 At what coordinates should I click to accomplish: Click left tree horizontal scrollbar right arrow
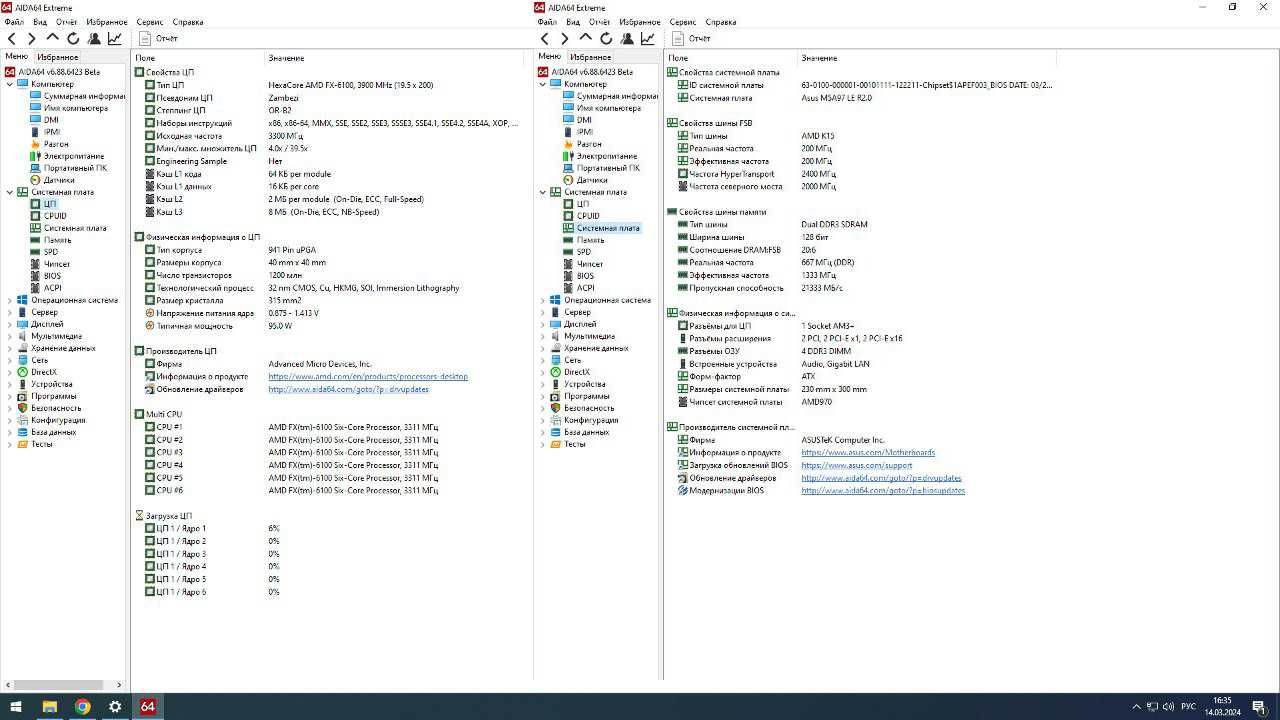pos(120,685)
